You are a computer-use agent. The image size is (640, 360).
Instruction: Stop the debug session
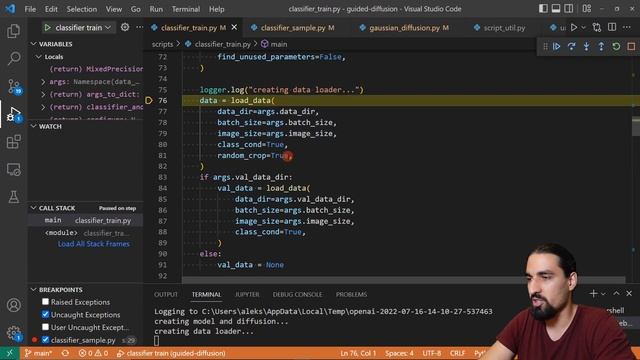pos(631,47)
